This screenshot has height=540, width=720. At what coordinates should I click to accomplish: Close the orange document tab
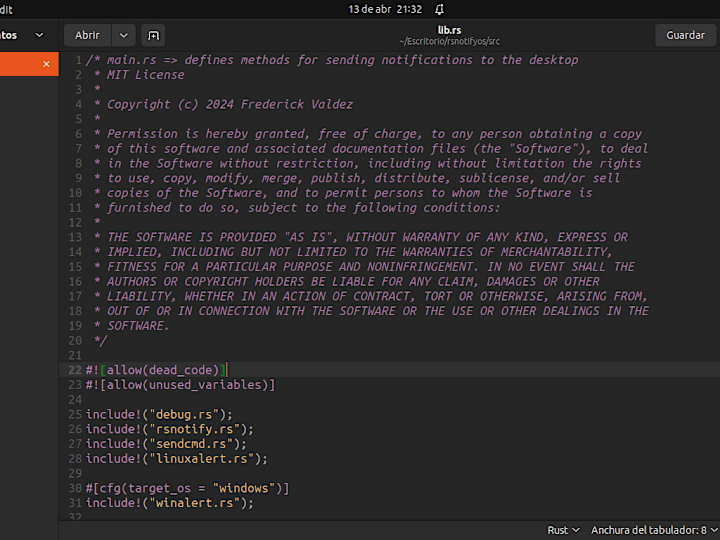pos(46,64)
